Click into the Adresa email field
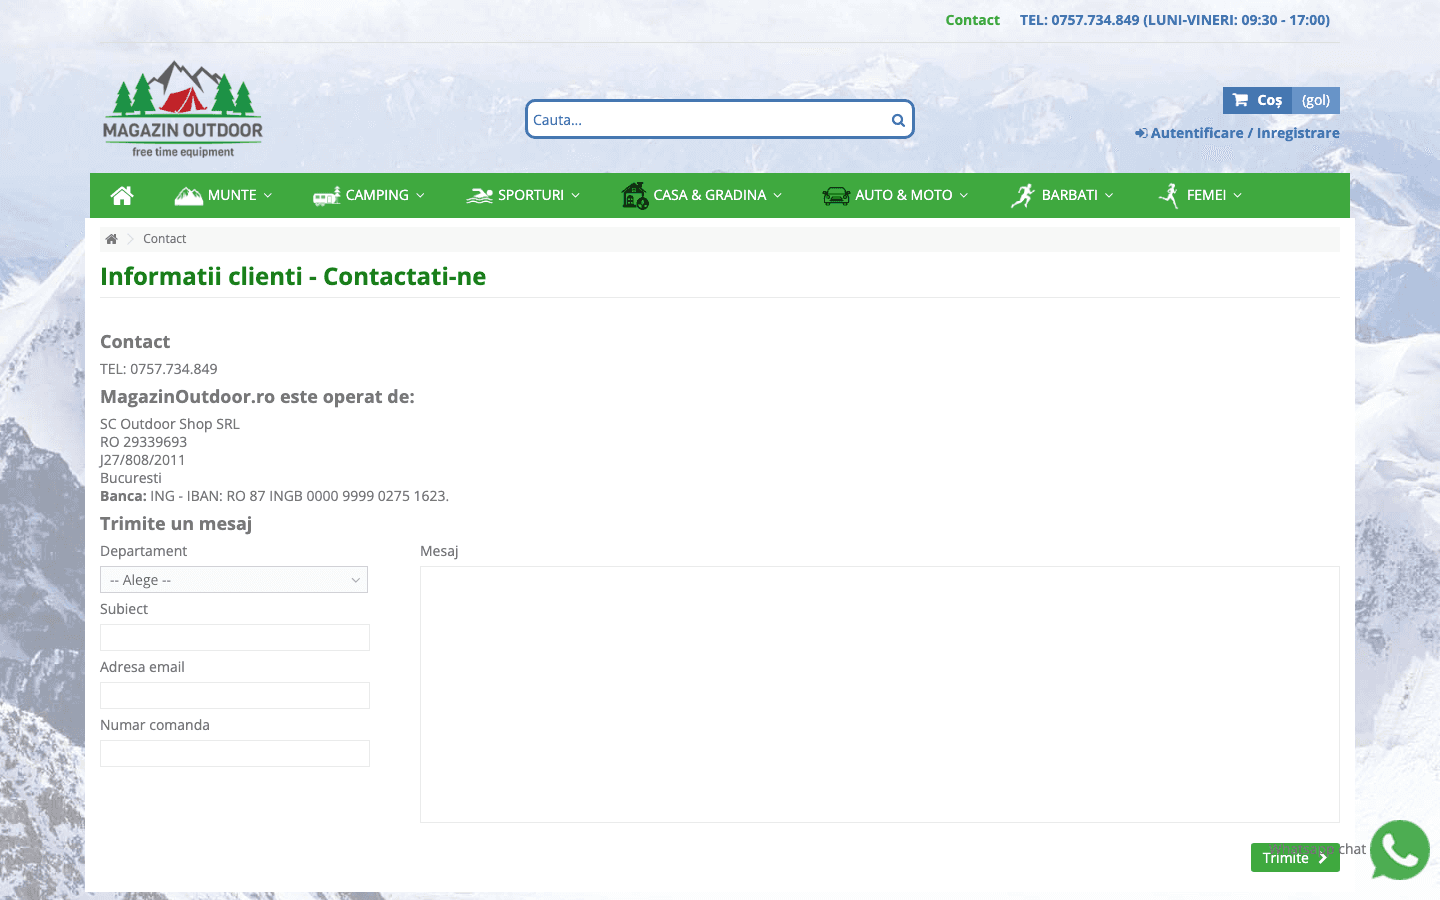This screenshot has height=900, width=1440. pos(235,695)
